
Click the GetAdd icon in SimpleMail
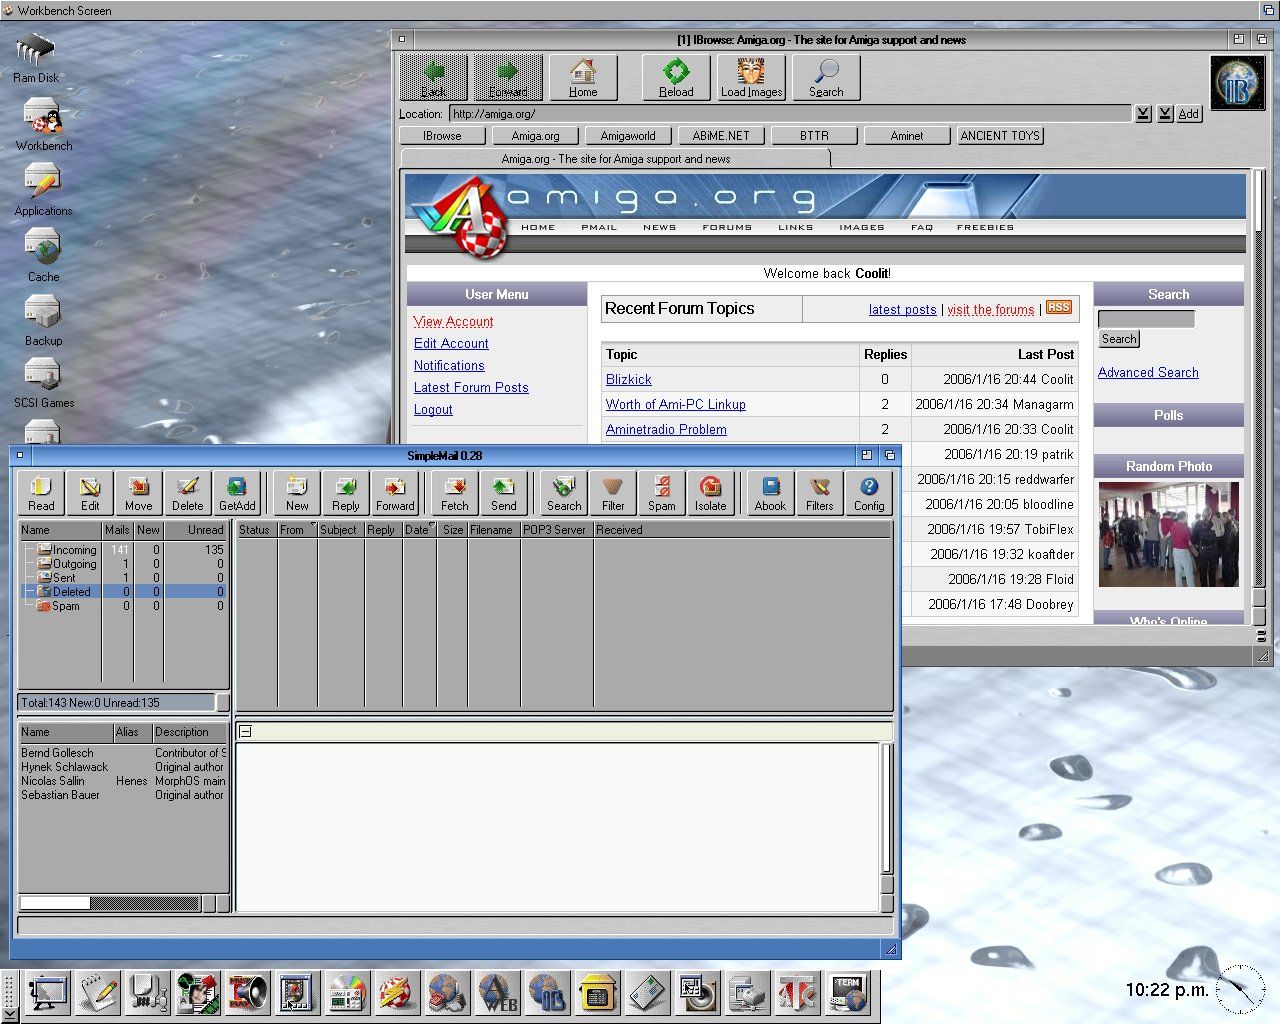(237, 493)
